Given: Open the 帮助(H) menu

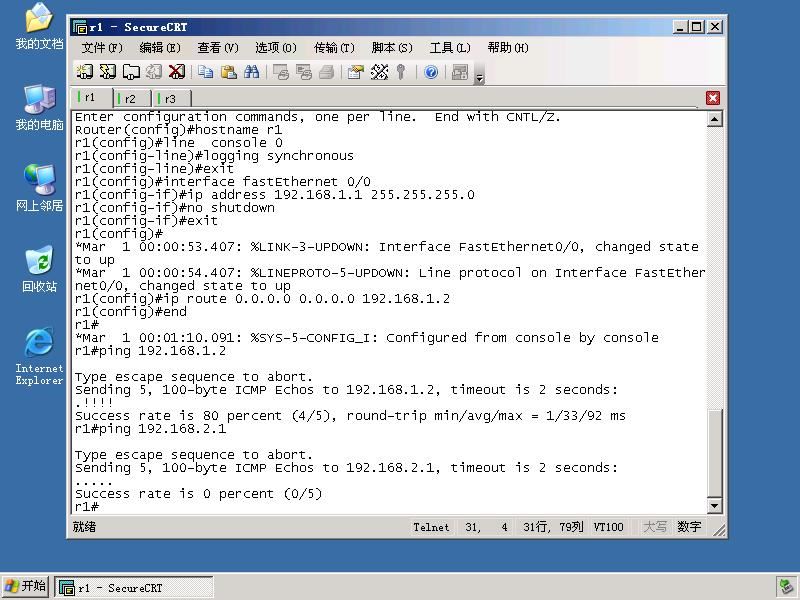Looking at the screenshot, I should [x=508, y=48].
